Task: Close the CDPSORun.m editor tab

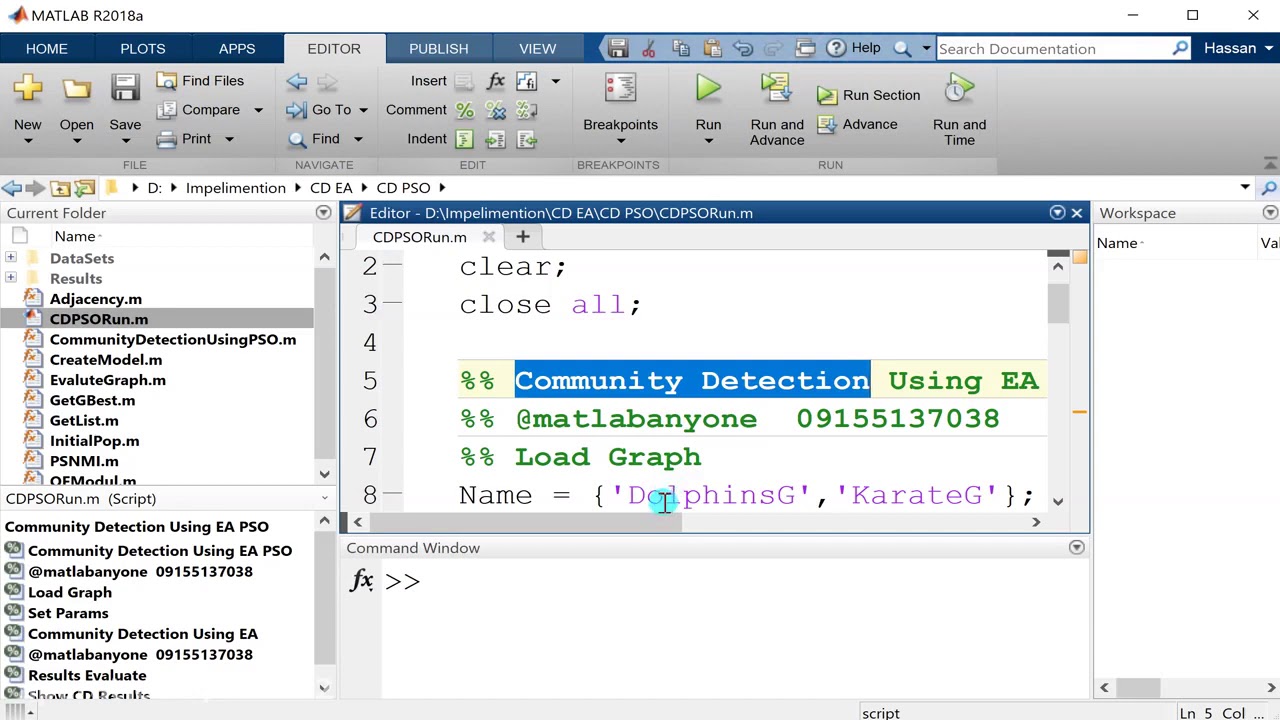Action: click(x=489, y=237)
